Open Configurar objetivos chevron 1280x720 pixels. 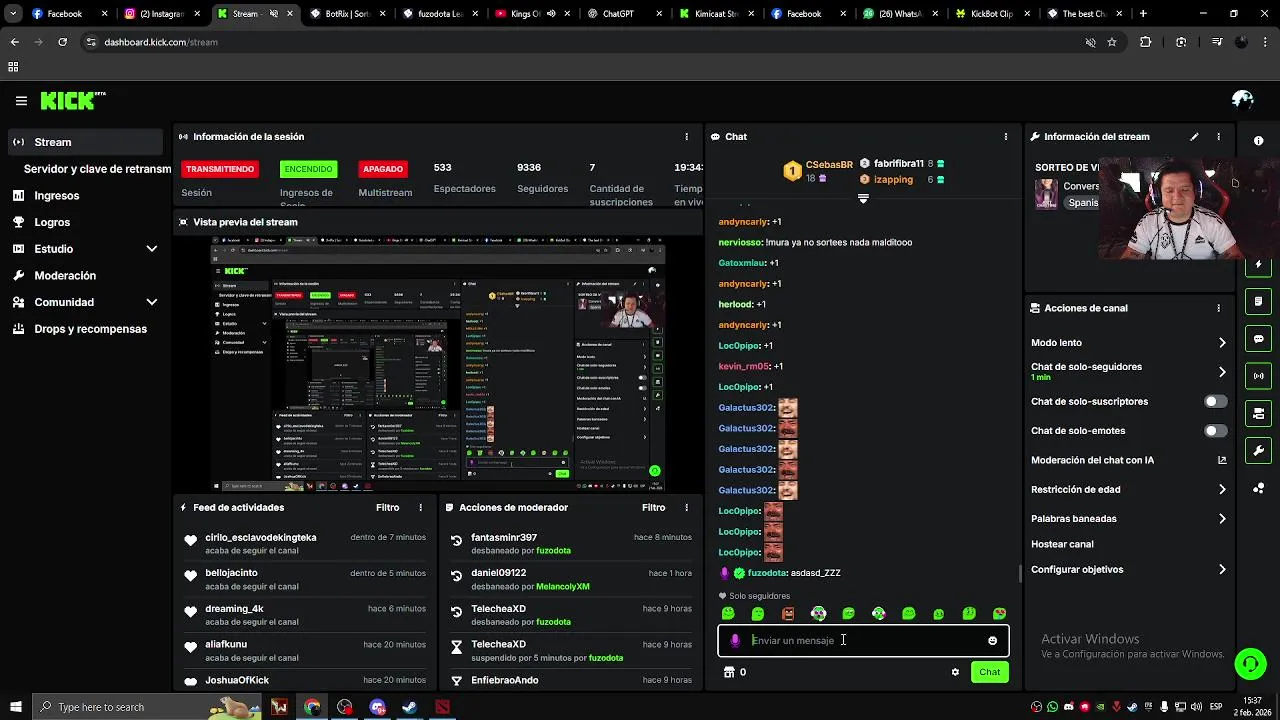pos(1222,569)
